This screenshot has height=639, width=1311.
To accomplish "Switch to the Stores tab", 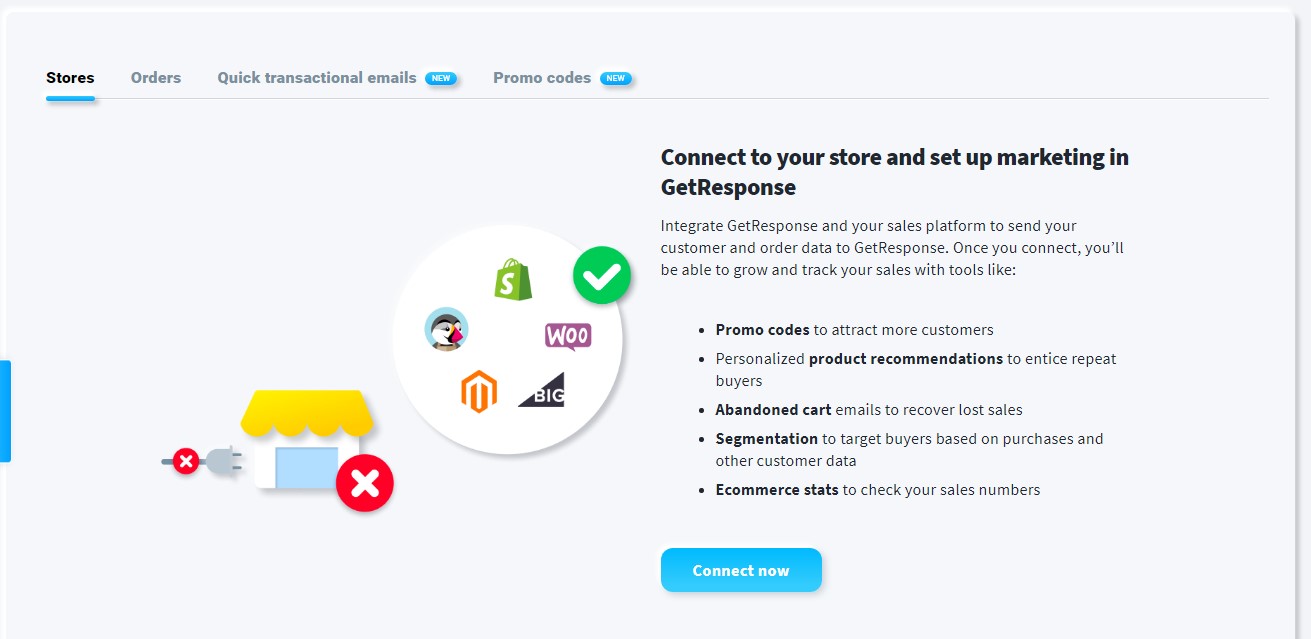I will (70, 78).
